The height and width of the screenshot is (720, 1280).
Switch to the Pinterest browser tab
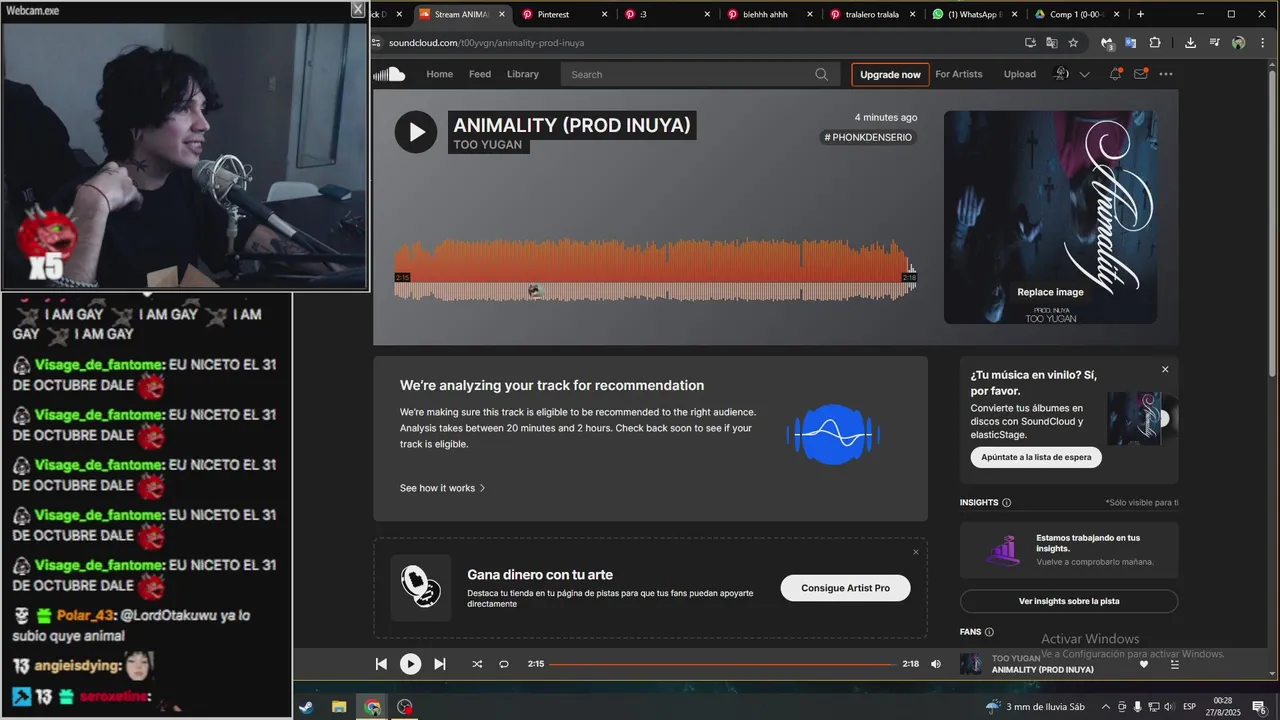tap(563, 14)
